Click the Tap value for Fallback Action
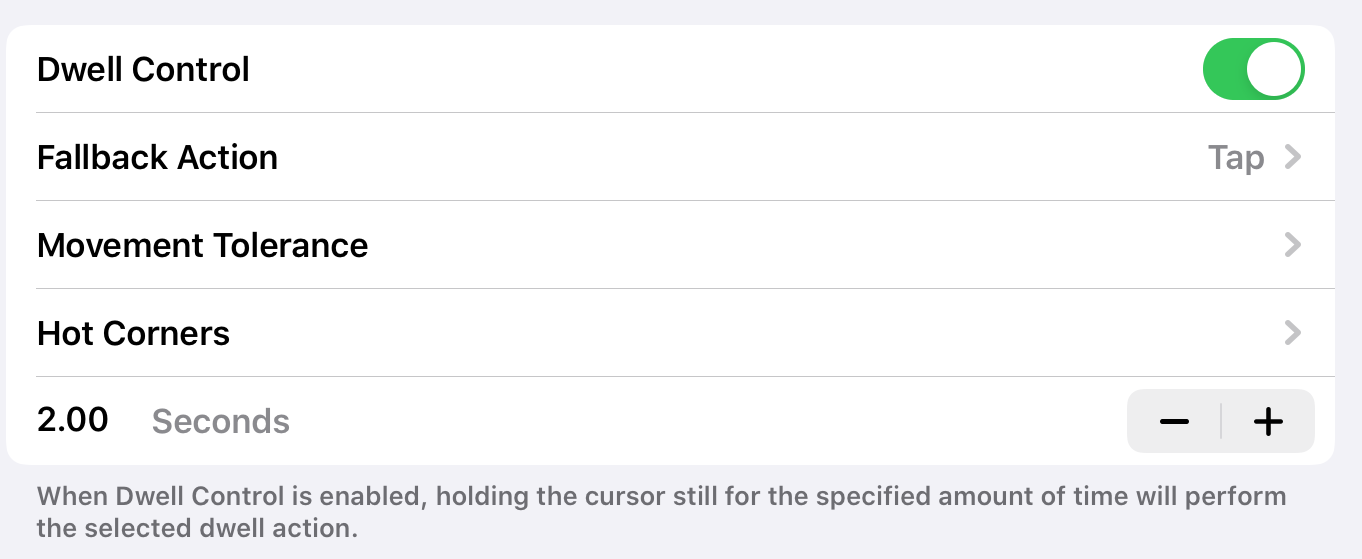This screenshot has width=1362, height=559. coord(1236,158)
